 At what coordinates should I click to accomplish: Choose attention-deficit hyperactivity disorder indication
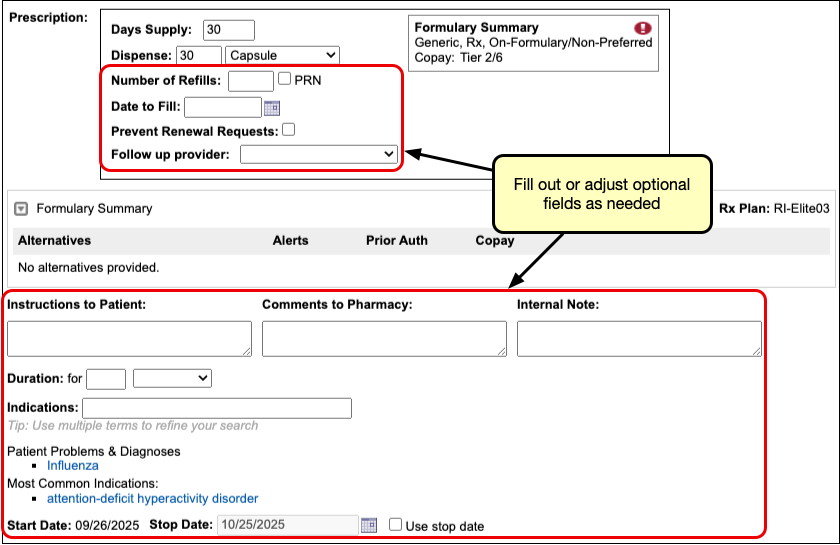click(152, 498)
